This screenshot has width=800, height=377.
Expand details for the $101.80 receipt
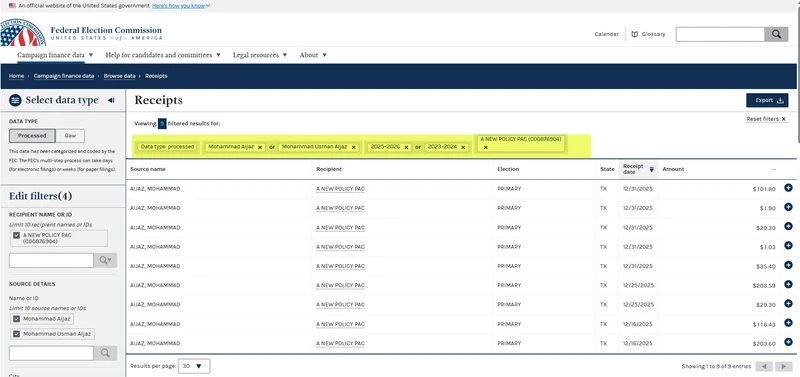pos(788,188)
